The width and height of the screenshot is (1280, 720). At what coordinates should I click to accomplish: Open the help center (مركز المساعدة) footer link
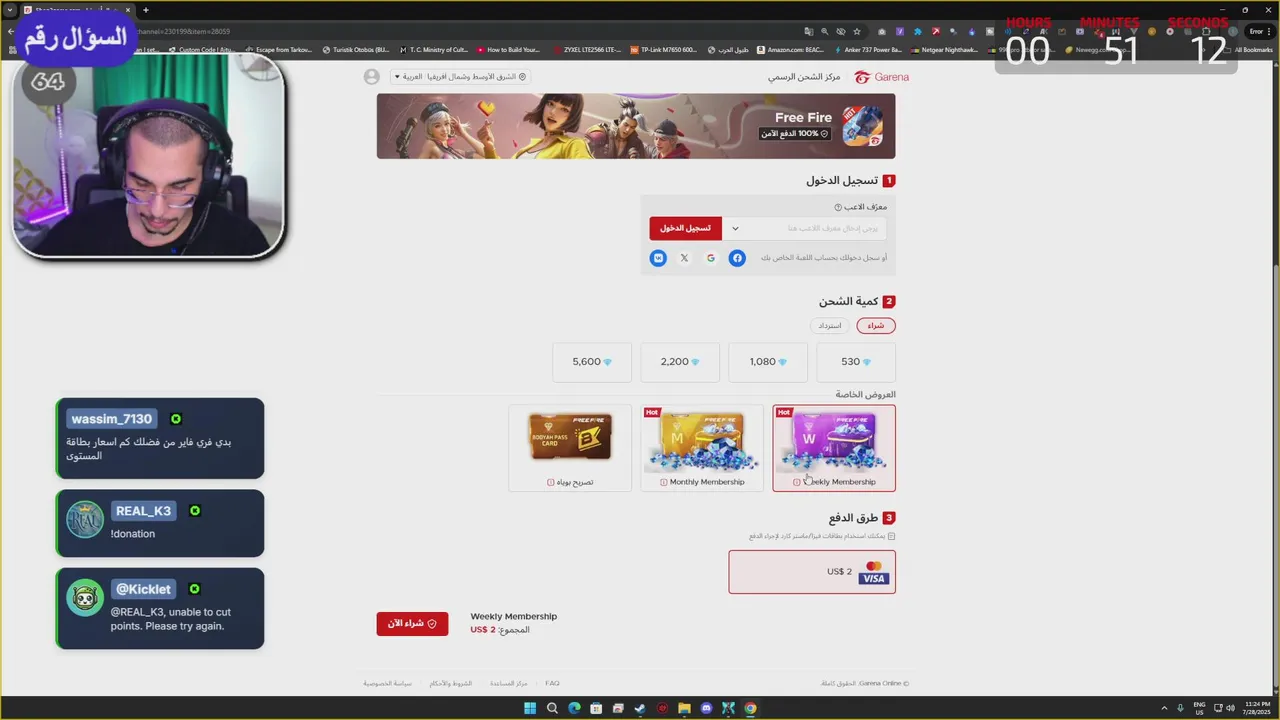click(x=508, y=684)
